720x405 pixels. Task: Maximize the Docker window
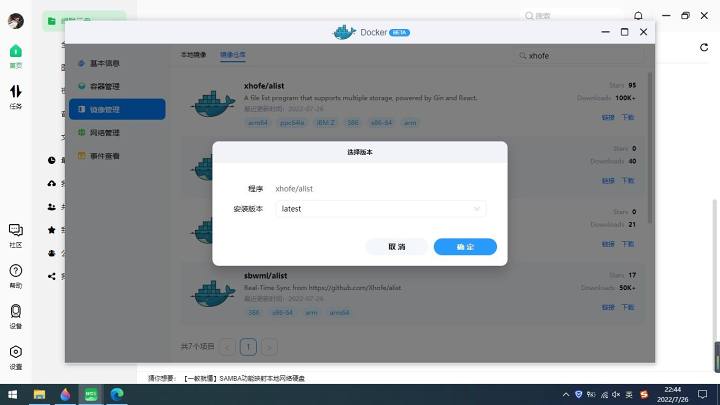(x=624, y=32)
